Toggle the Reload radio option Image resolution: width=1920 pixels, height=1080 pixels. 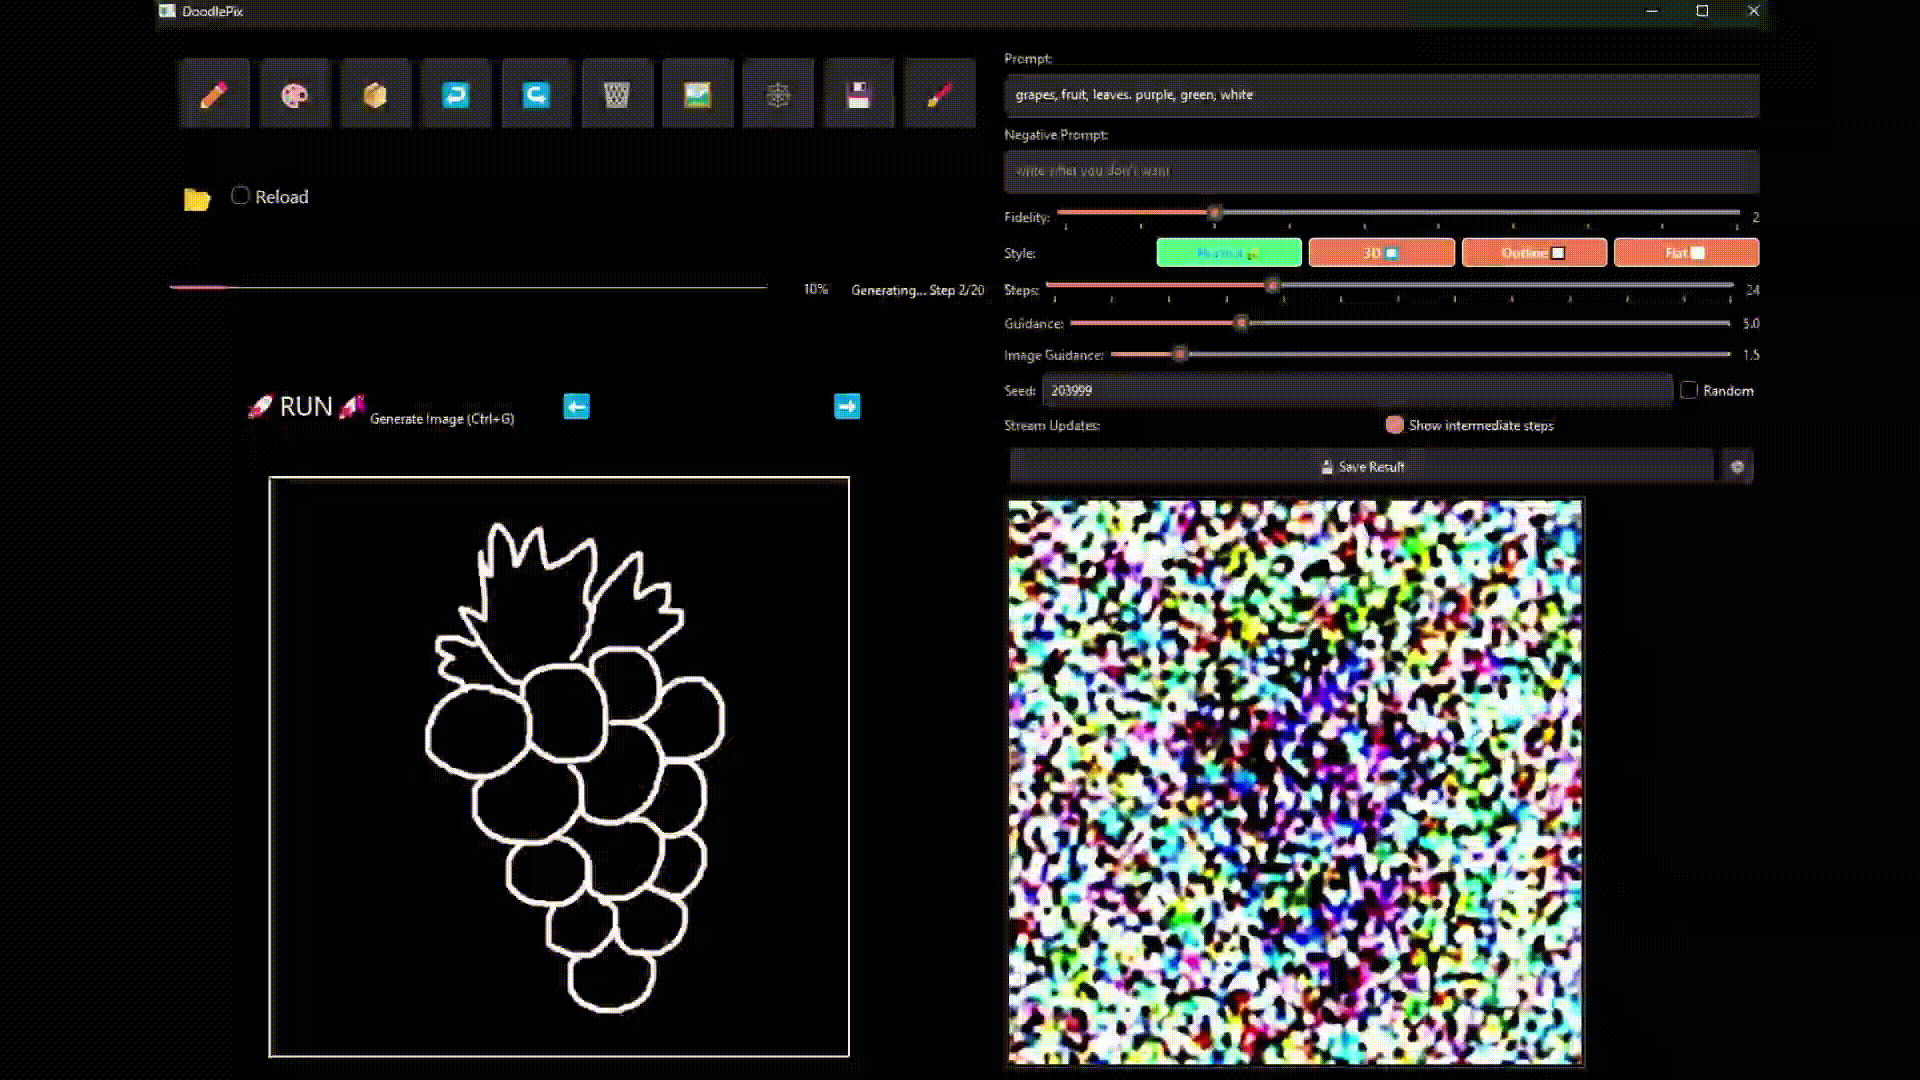(x=240, y=196)
